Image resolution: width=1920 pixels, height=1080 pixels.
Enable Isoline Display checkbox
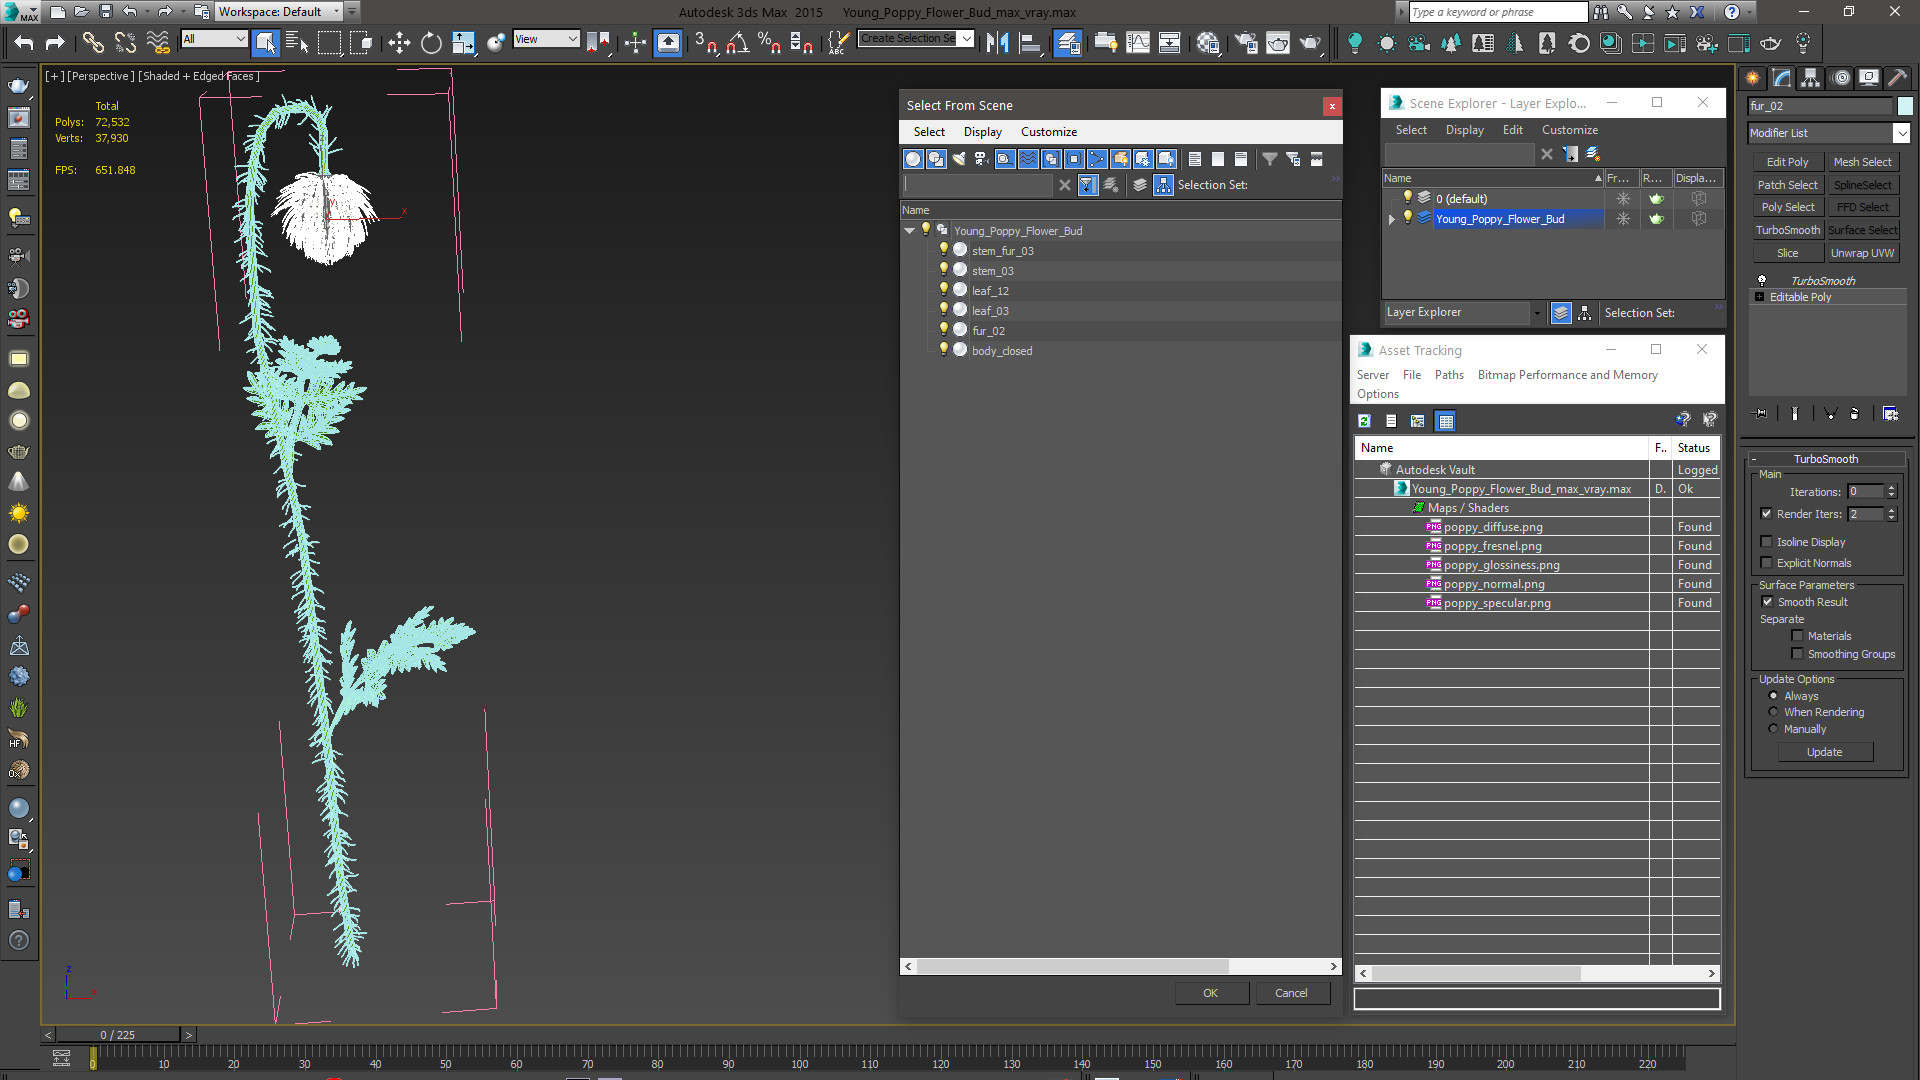coord(1767,542)
